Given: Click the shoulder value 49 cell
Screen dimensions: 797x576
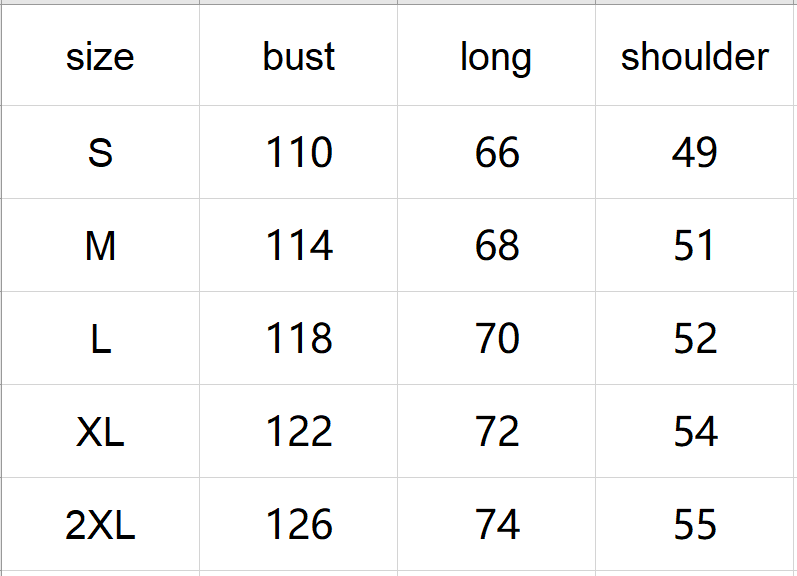Looking at the screenshot, I should [695, 153].
